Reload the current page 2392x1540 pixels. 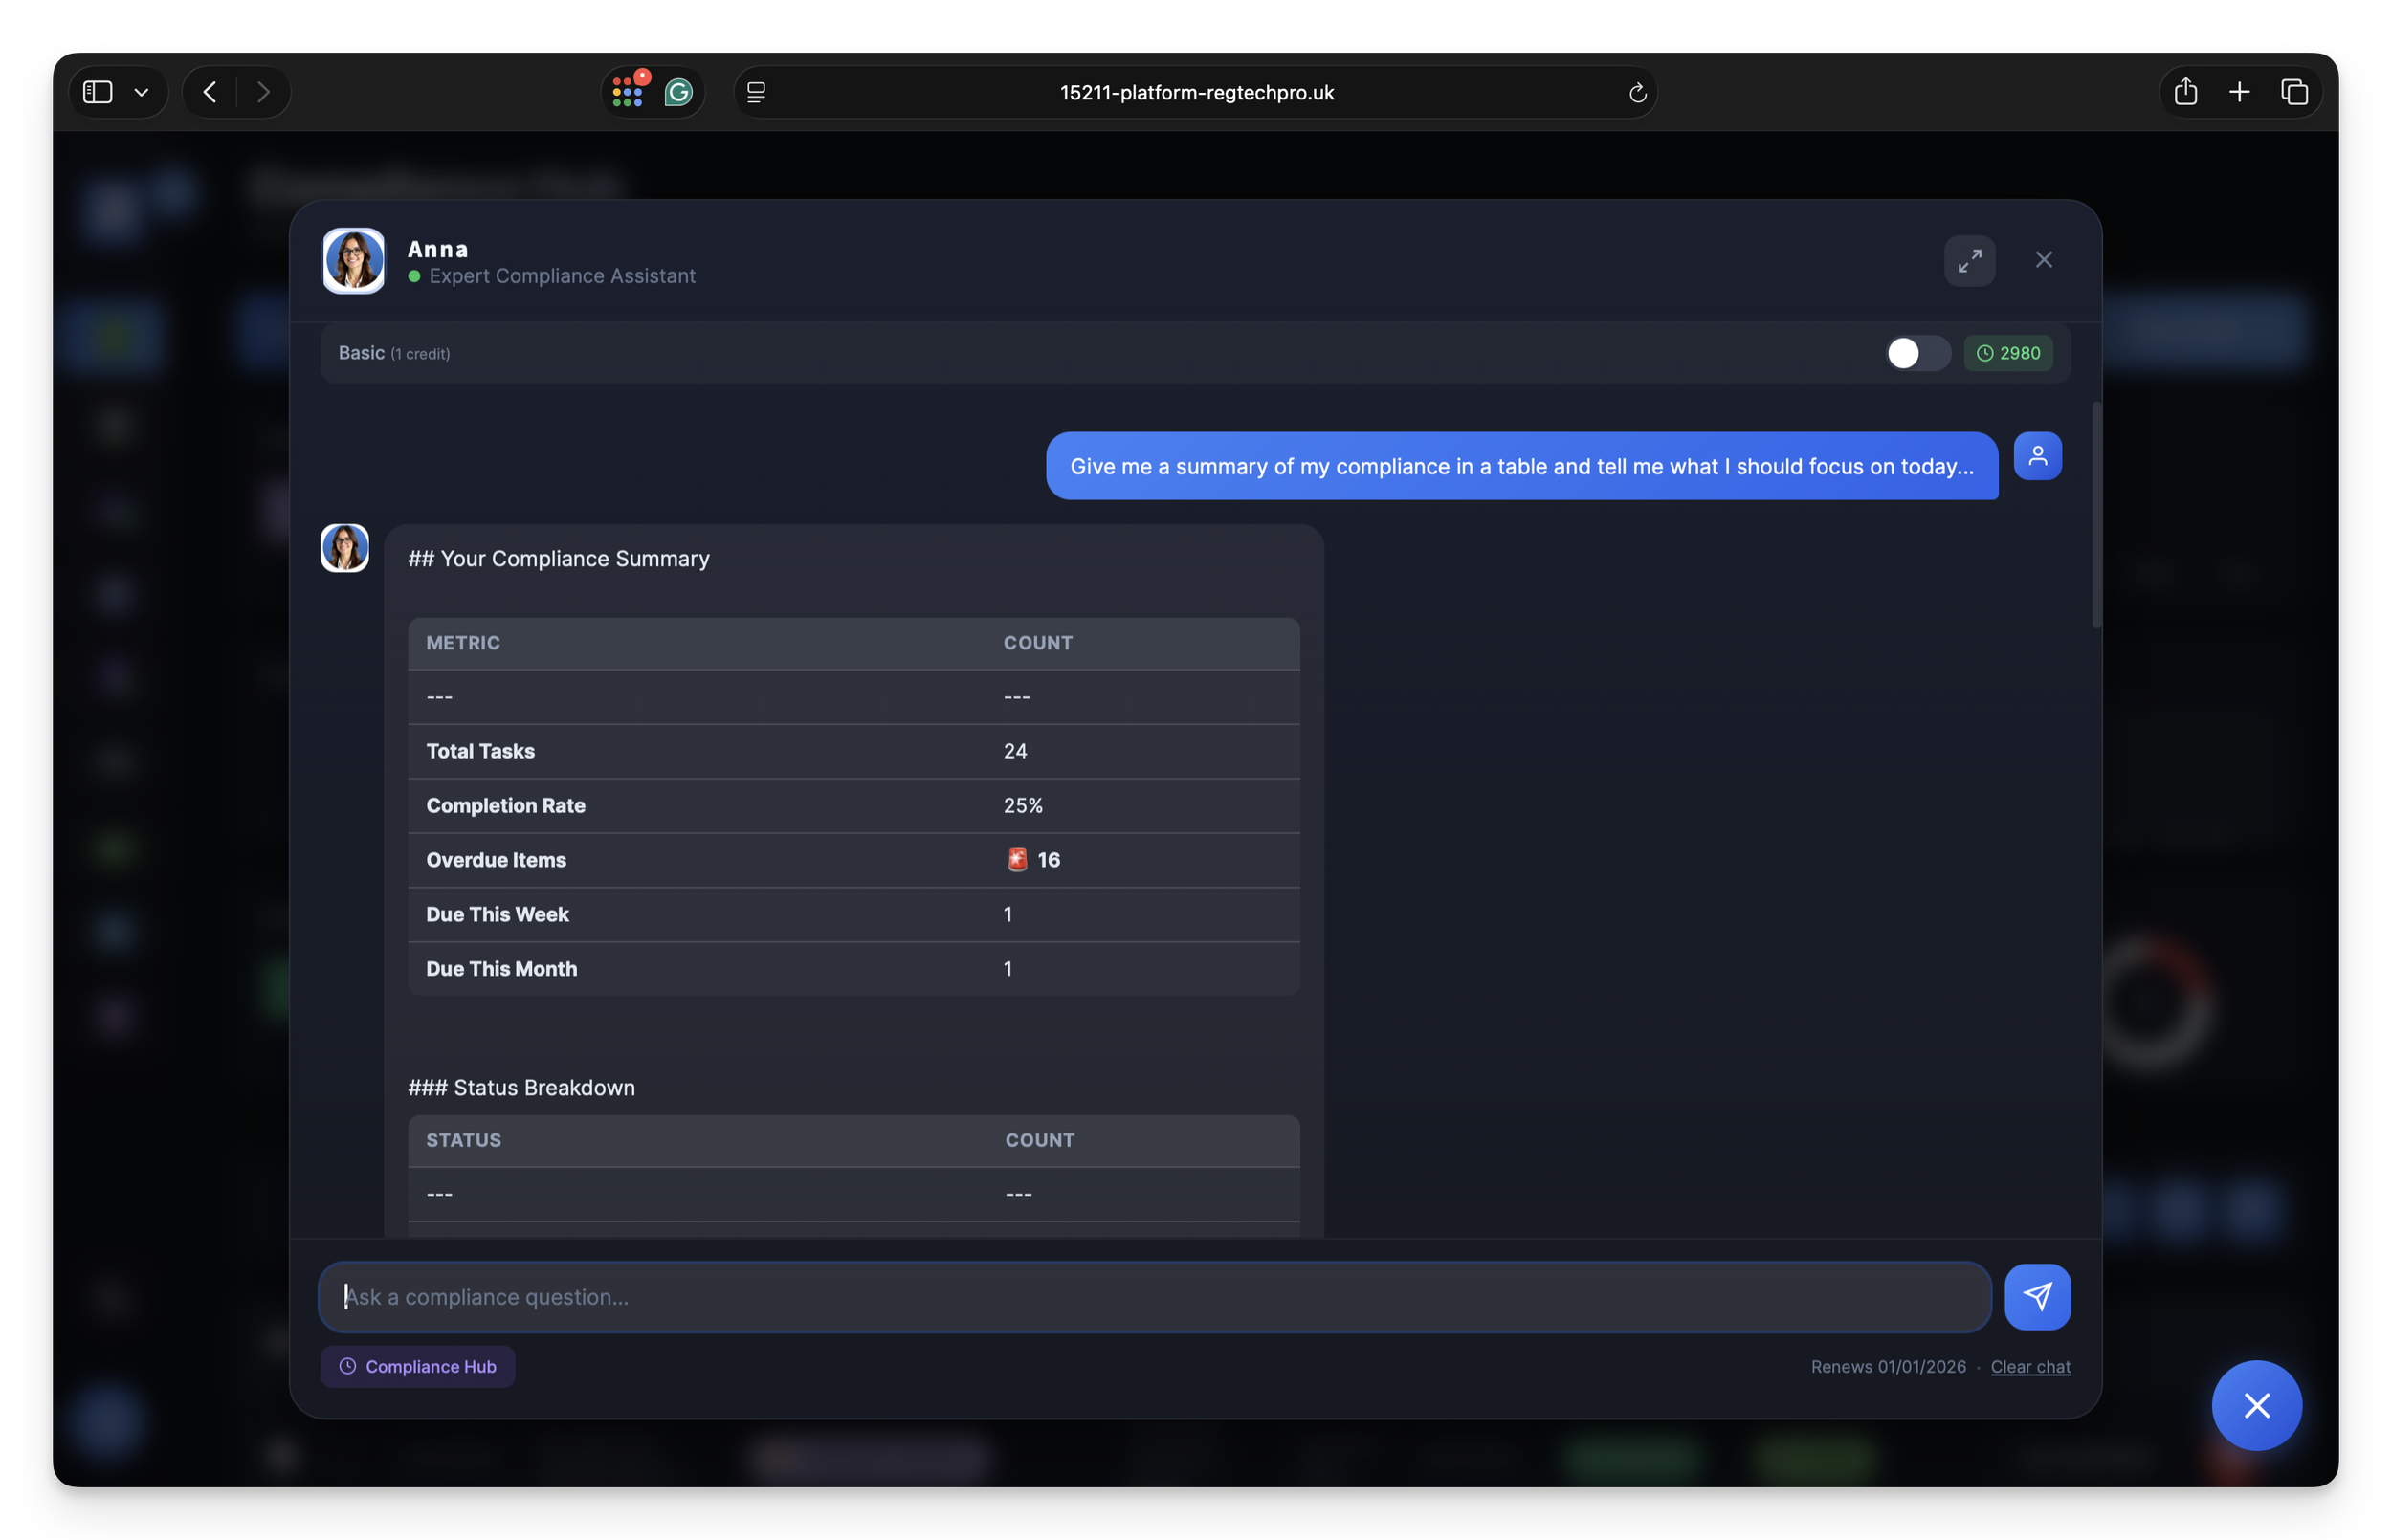(x=1637, y=93)
